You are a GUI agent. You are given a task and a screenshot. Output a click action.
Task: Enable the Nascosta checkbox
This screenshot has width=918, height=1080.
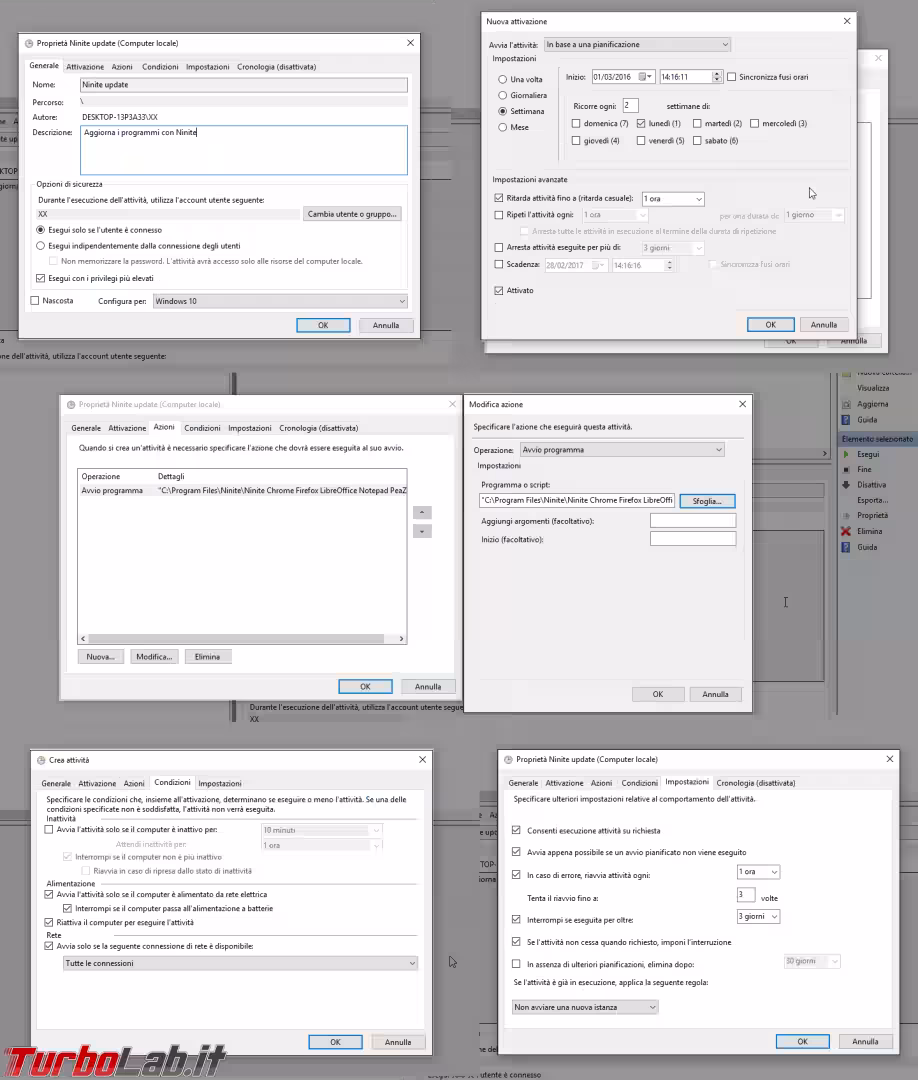click(35, 301)
